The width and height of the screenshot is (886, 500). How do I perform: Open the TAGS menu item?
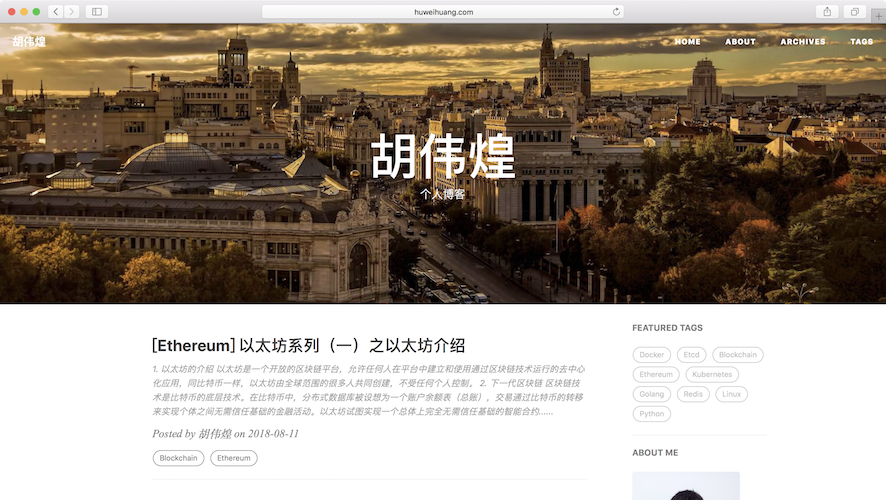click(861, 42)
